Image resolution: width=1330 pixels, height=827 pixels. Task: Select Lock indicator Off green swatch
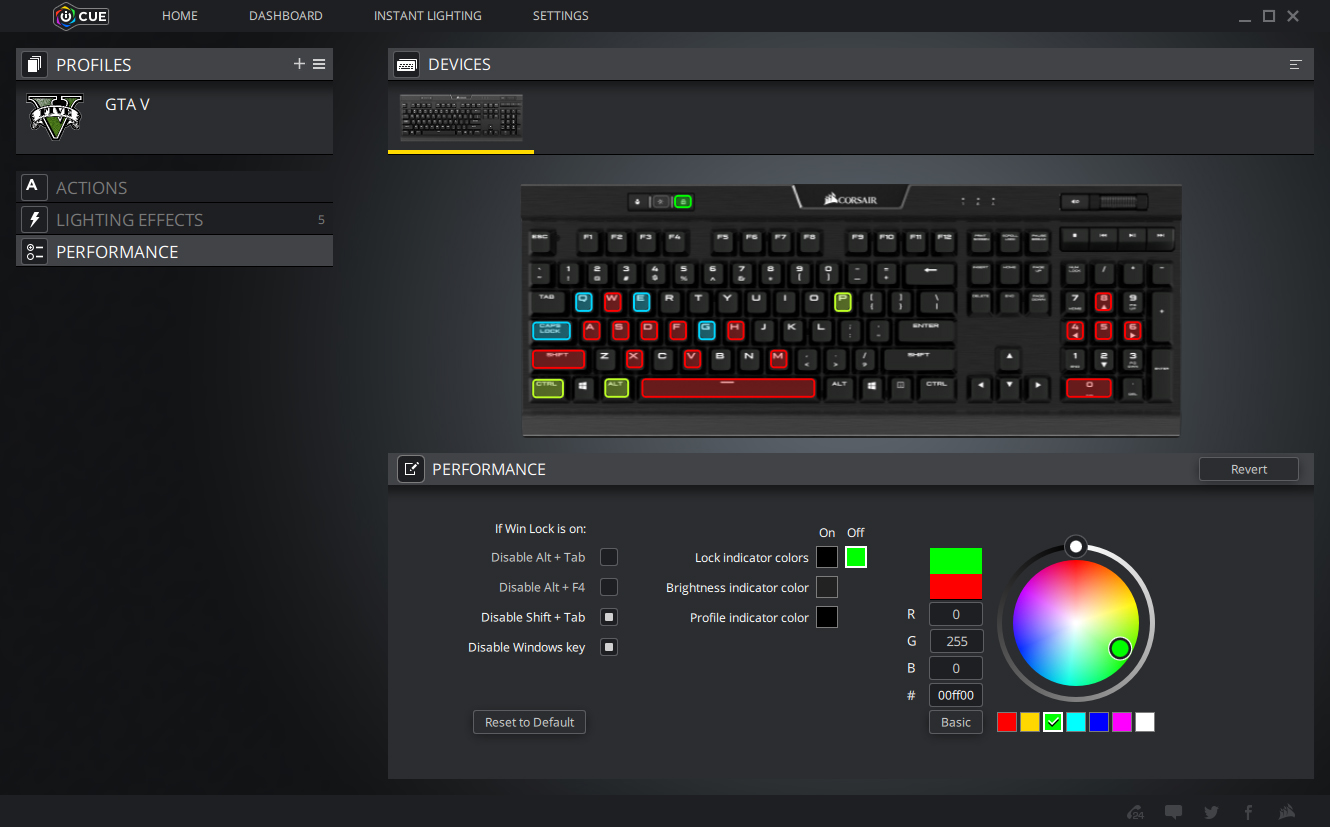[x=856, y=557]
